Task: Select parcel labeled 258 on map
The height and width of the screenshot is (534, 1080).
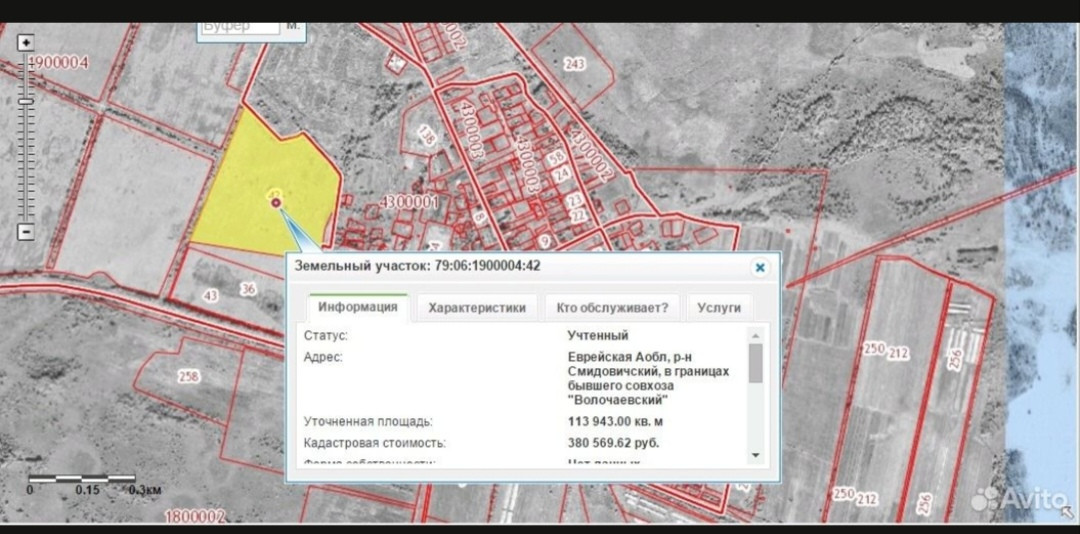Action: coord(188,376)
